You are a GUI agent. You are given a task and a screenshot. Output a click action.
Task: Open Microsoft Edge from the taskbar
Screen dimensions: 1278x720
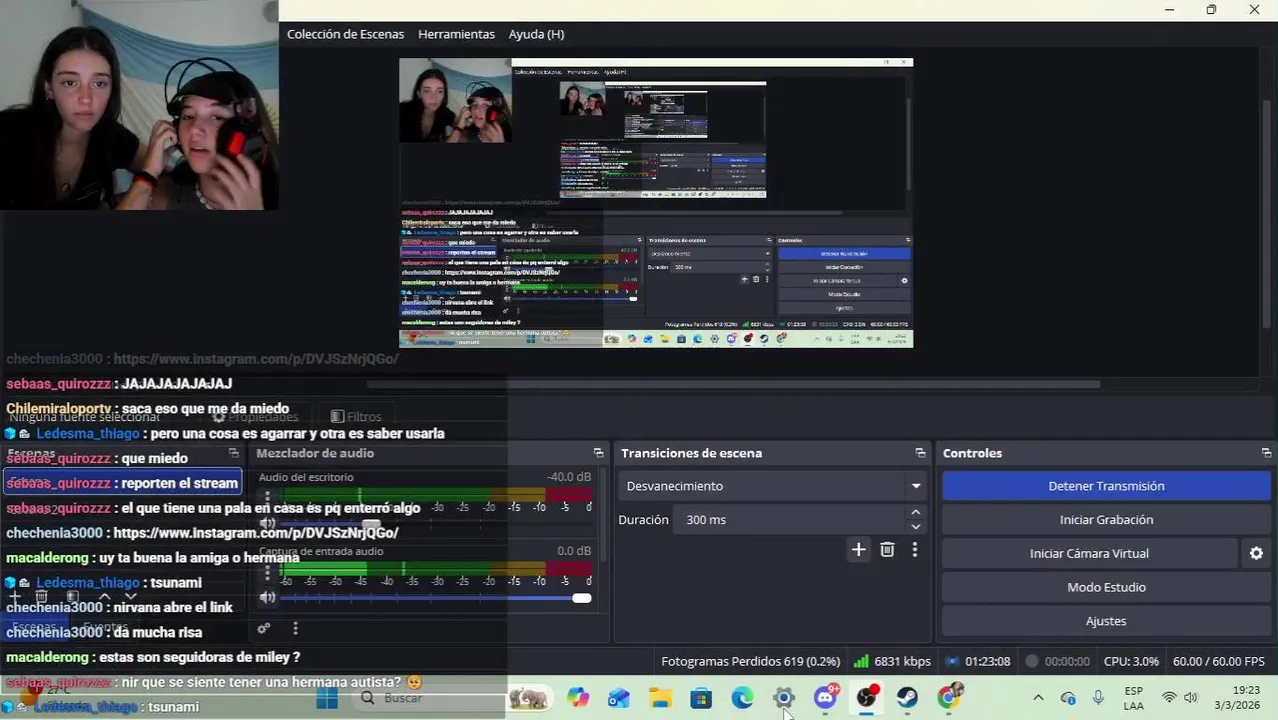coord(742,697)
